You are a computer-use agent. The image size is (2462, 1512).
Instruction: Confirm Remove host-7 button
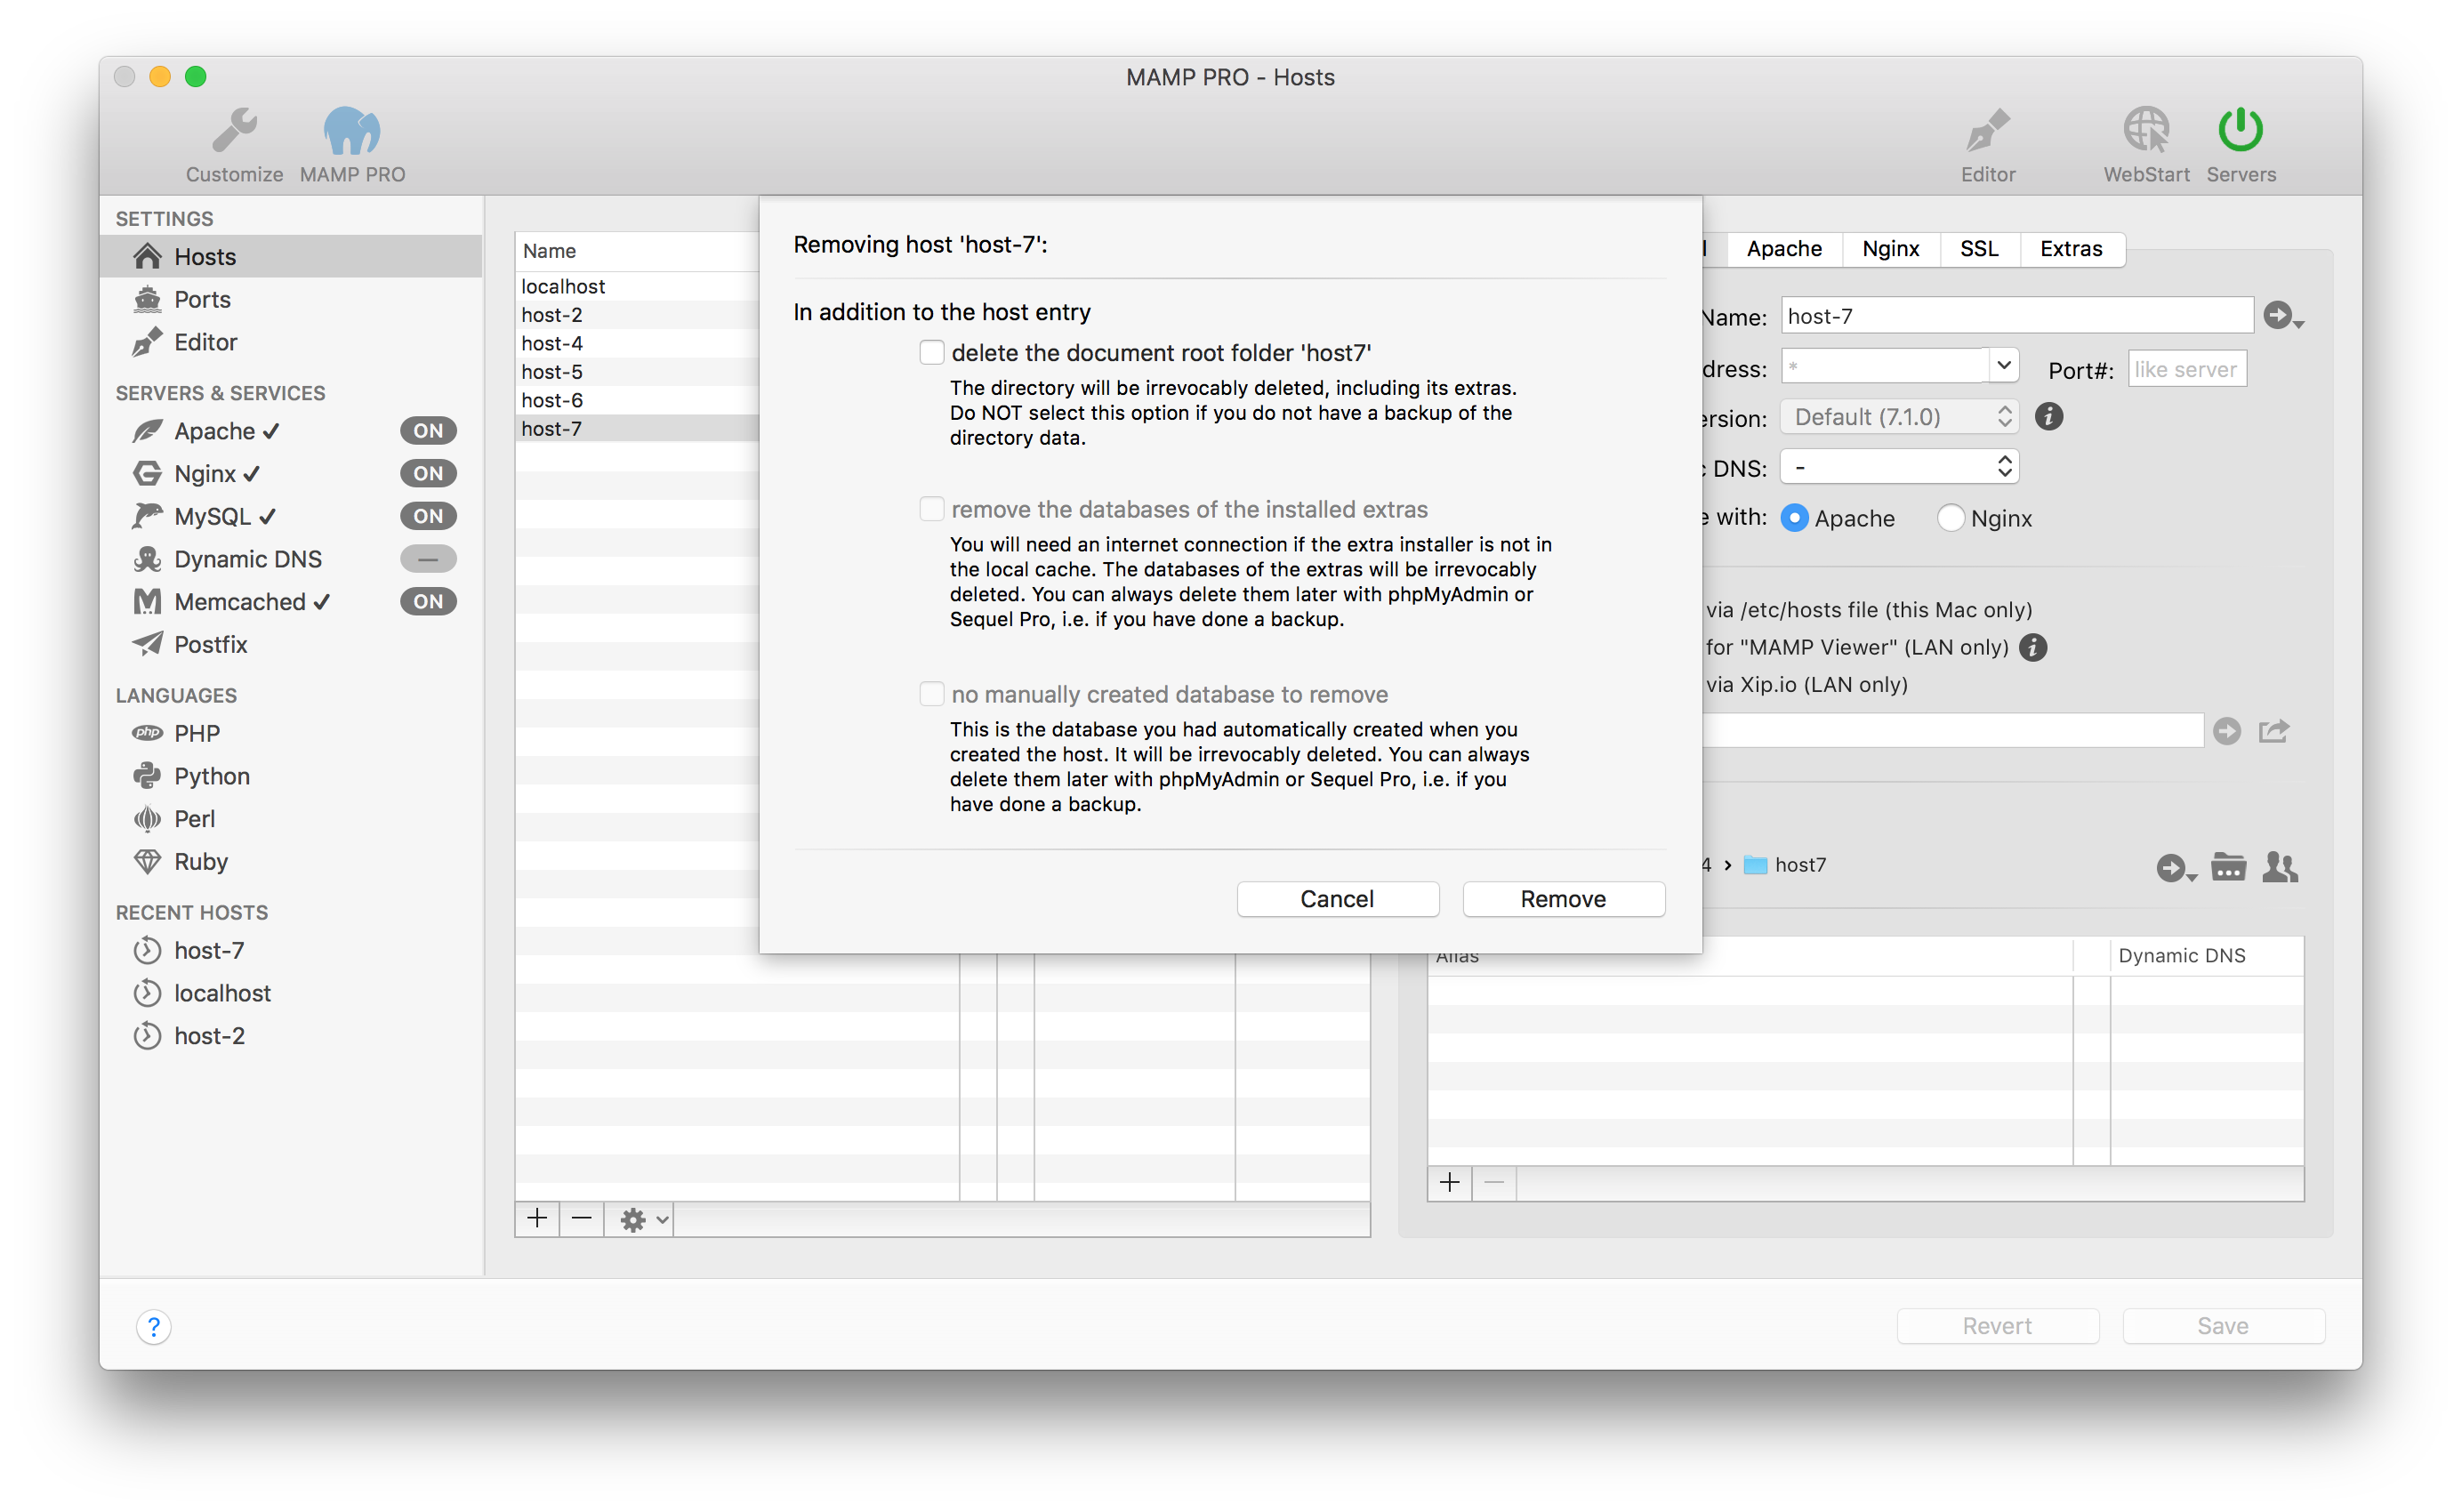pyautogui.click(x=1563, y=899)
